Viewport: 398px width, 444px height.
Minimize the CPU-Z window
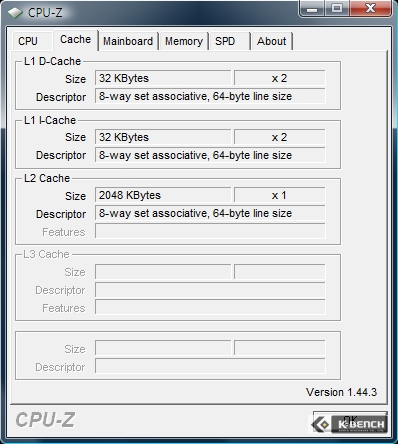[312, 9]
